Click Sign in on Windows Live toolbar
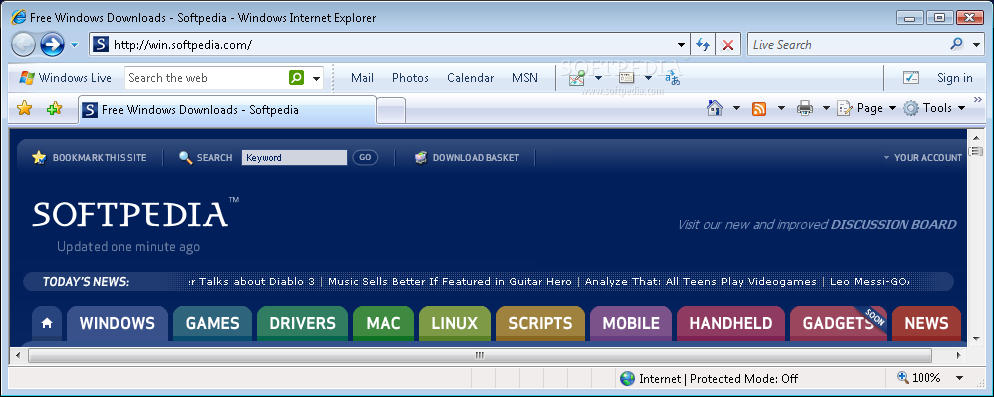Screen dimensions: 994x397 tap(955, 78)
